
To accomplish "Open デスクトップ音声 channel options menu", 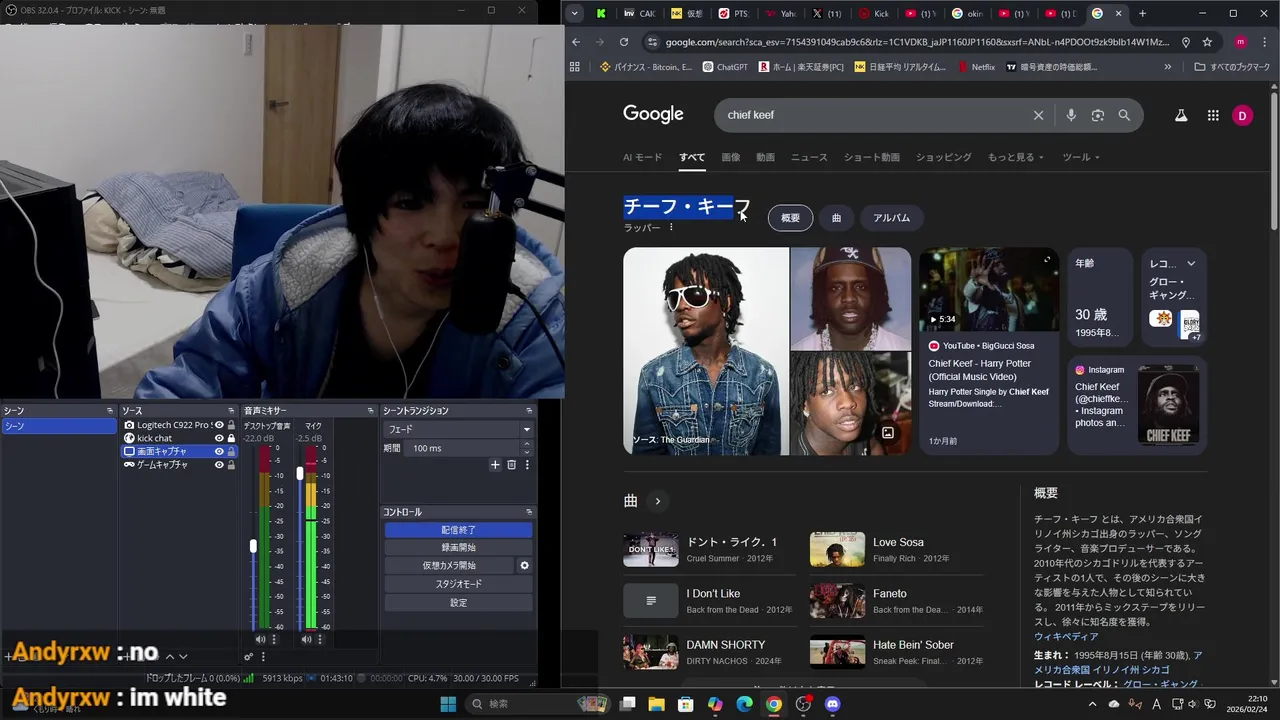I will click(275, 639).
